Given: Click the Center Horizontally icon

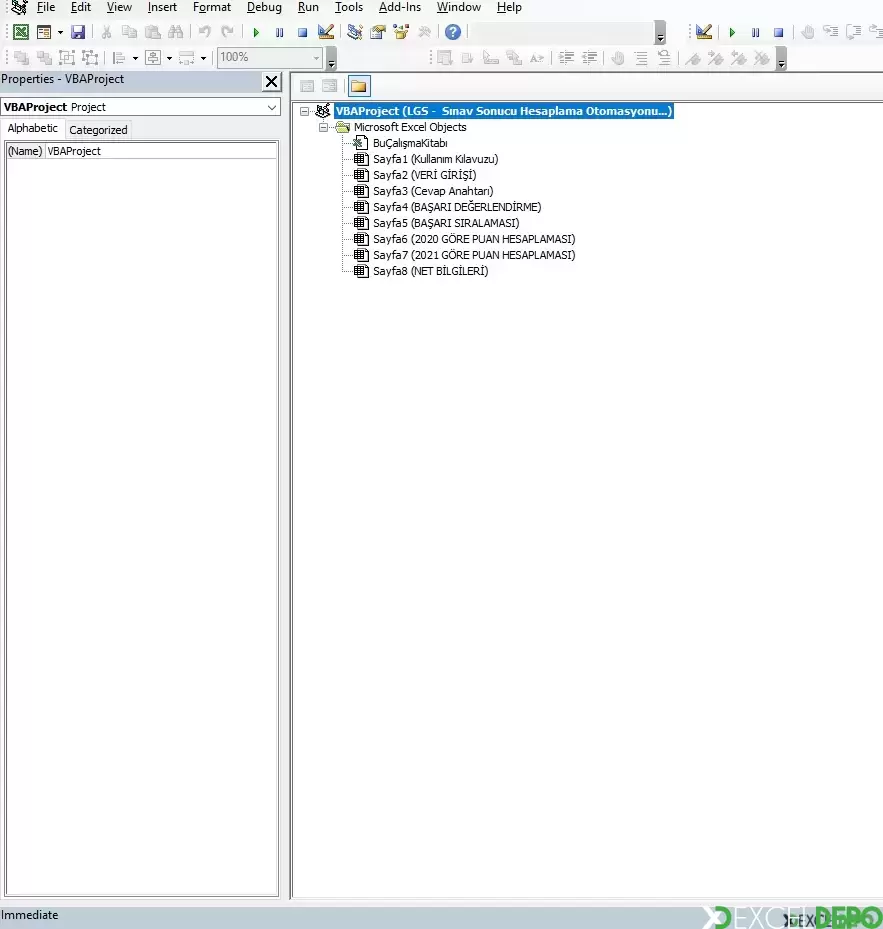Looking at the screenshot, I should coord(153,57).
